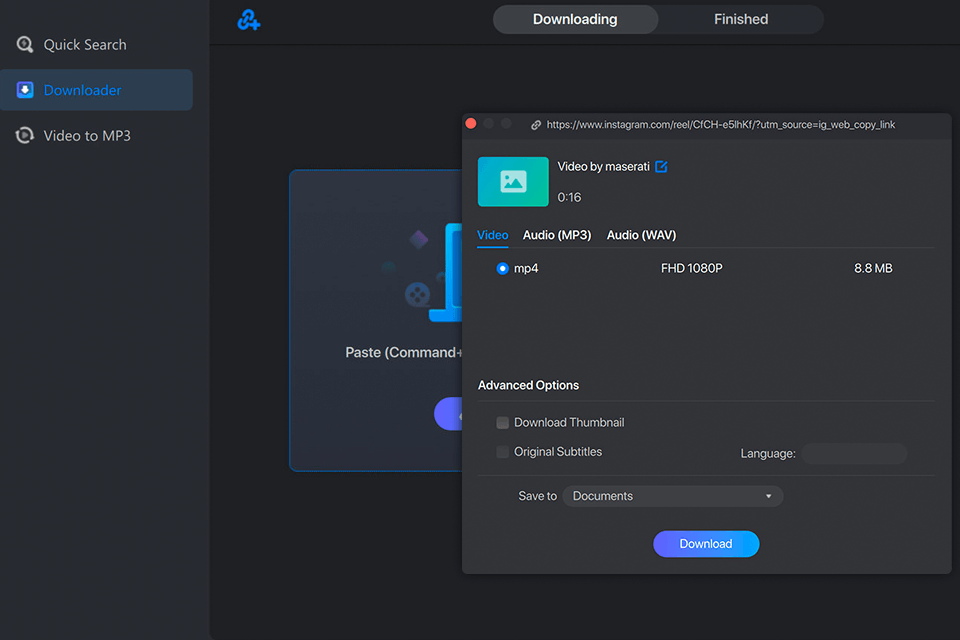Screen dimensions: 960x640
Task: Select the mp4 radio button
Action: click(x=502, y=268)
